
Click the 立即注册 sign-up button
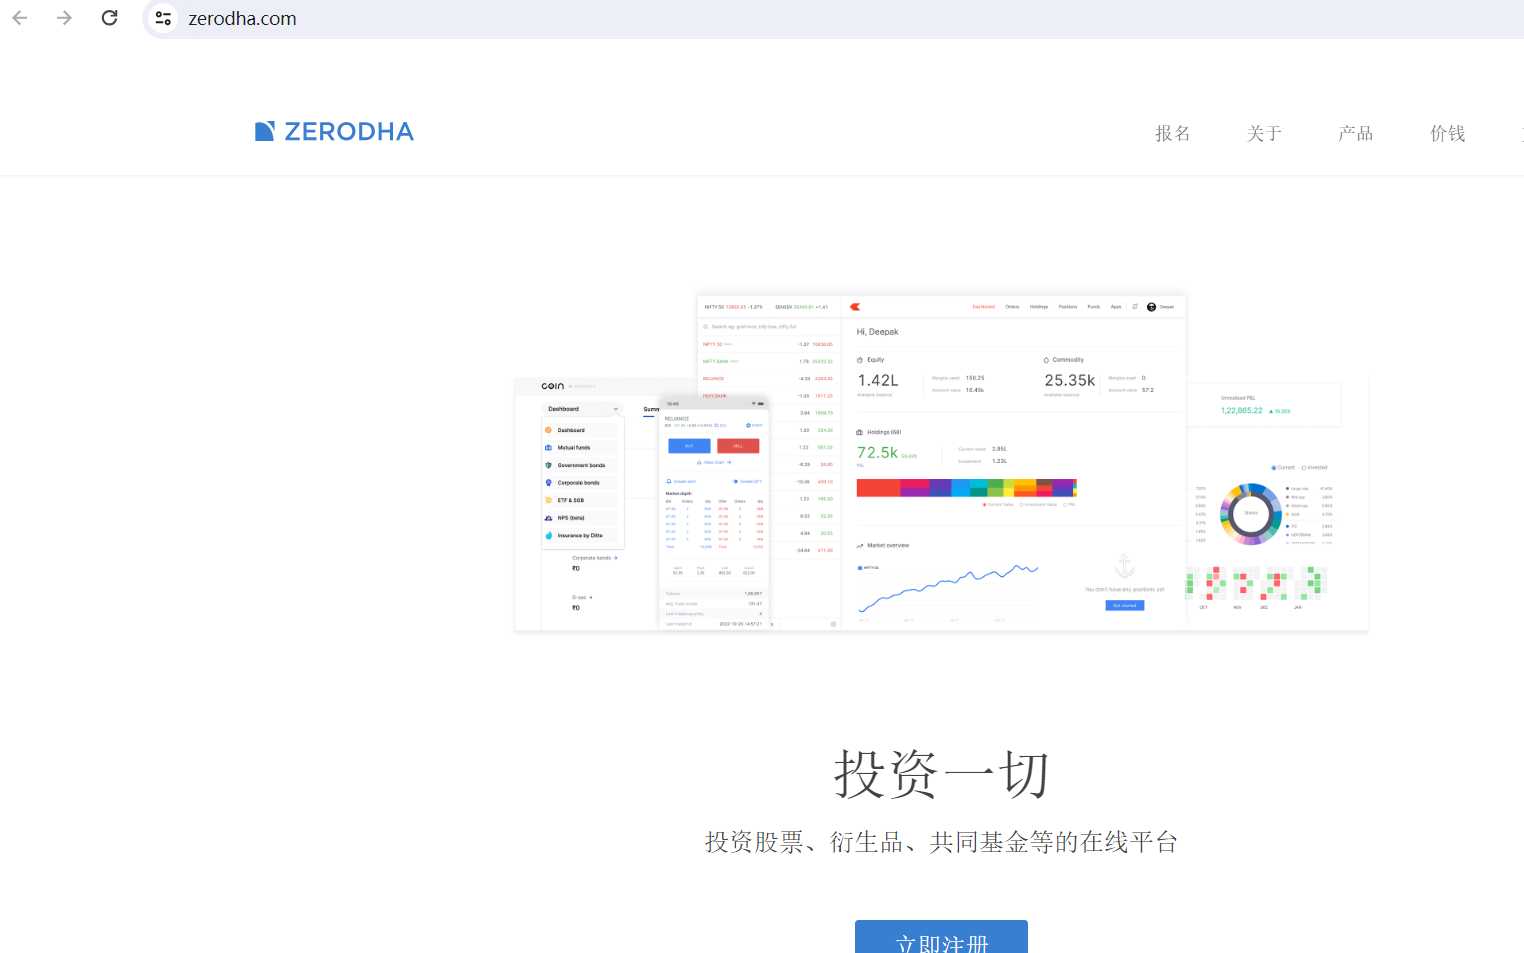point(941,937)
